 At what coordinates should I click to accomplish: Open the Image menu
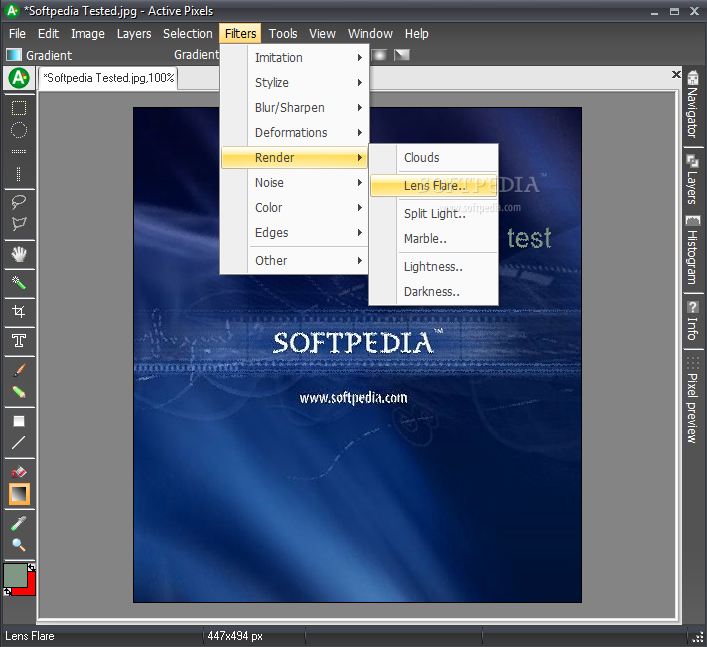click(x=88, y=34)
